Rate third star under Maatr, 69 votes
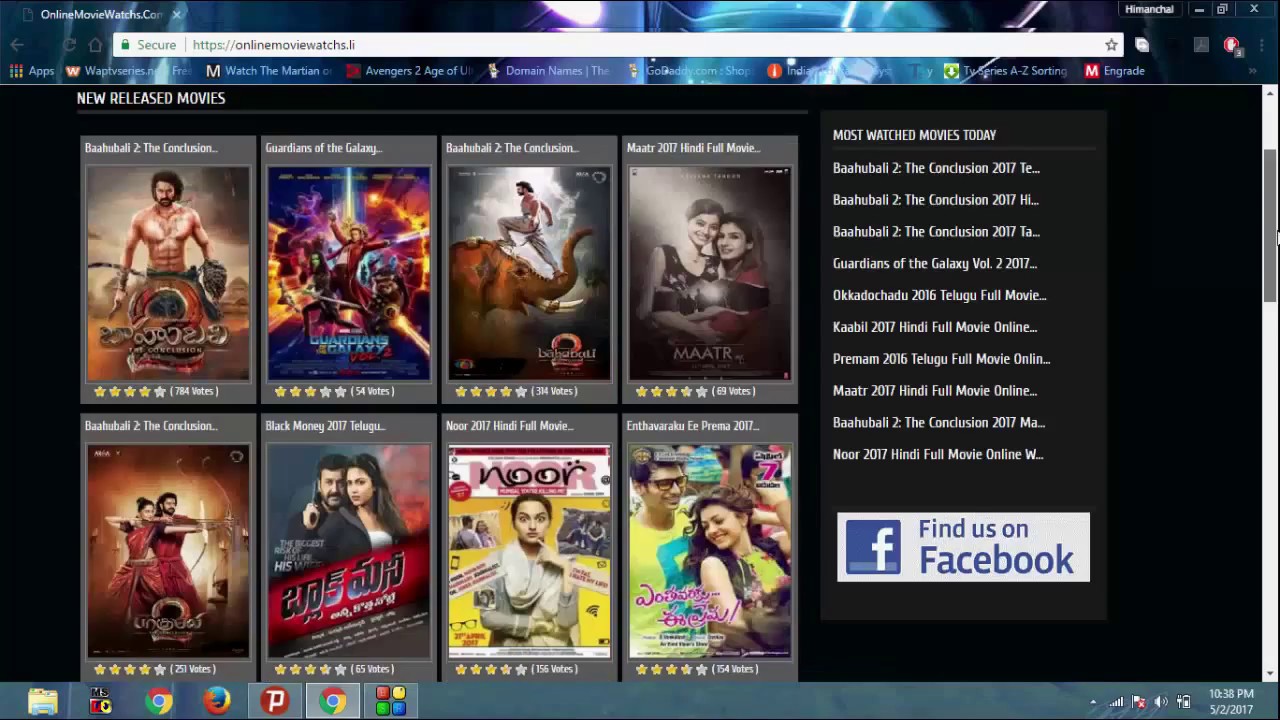1280x720 pixels. click(671, 391)
